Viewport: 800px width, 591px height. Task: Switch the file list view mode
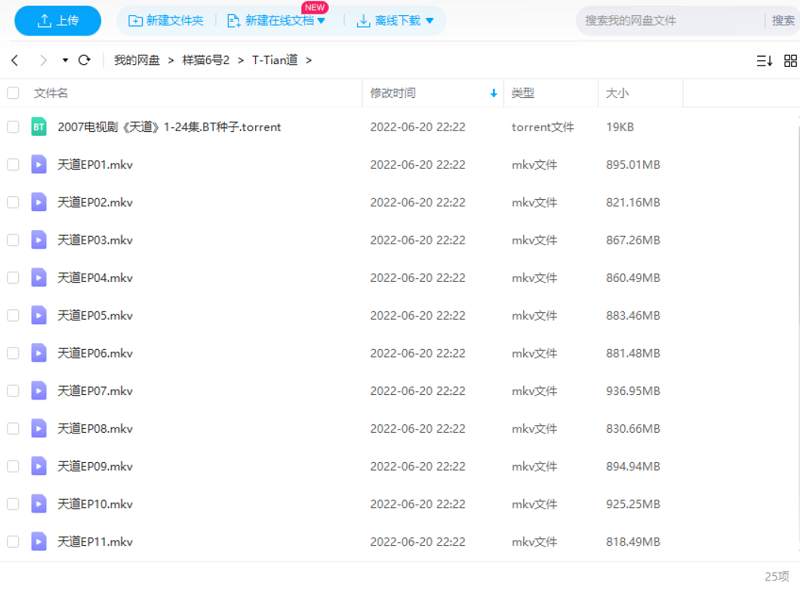coord(790,61)
